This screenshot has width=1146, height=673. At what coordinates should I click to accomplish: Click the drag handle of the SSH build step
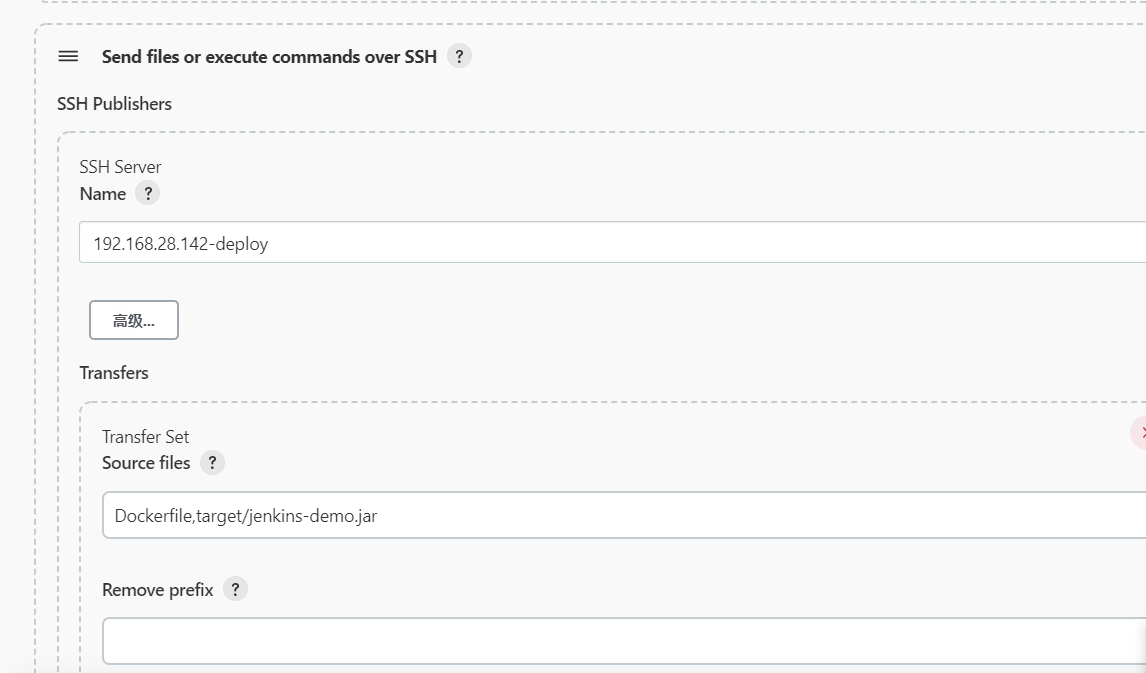68,56
